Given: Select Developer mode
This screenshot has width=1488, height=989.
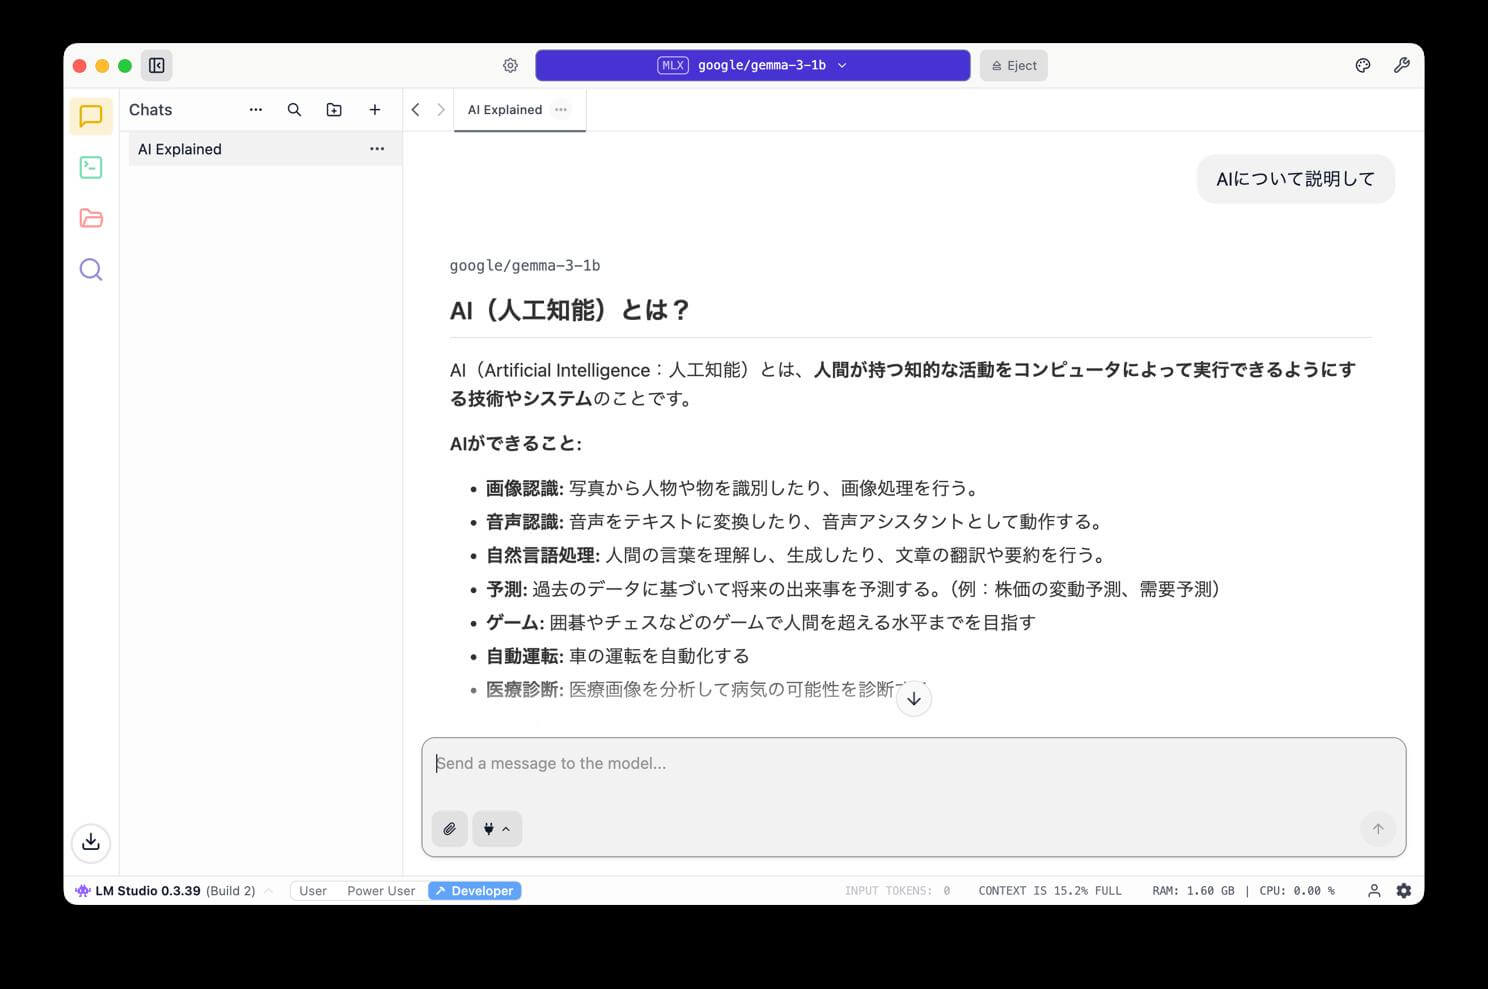Looking at the screenshot, I should pos(475,891).
